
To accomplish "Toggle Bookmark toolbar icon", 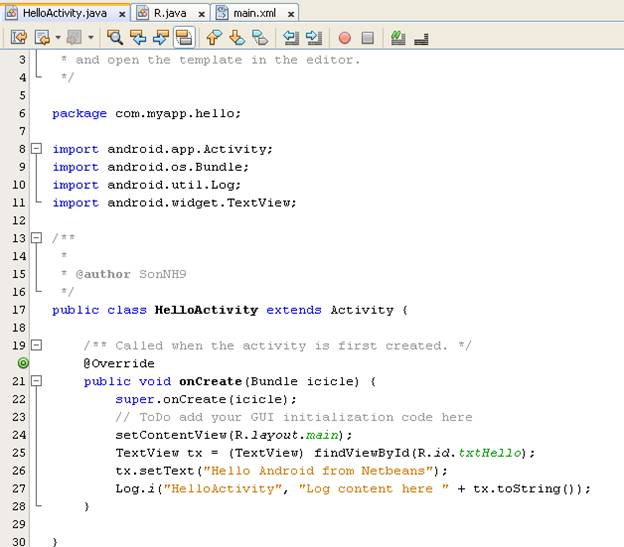I will point(260,37).
